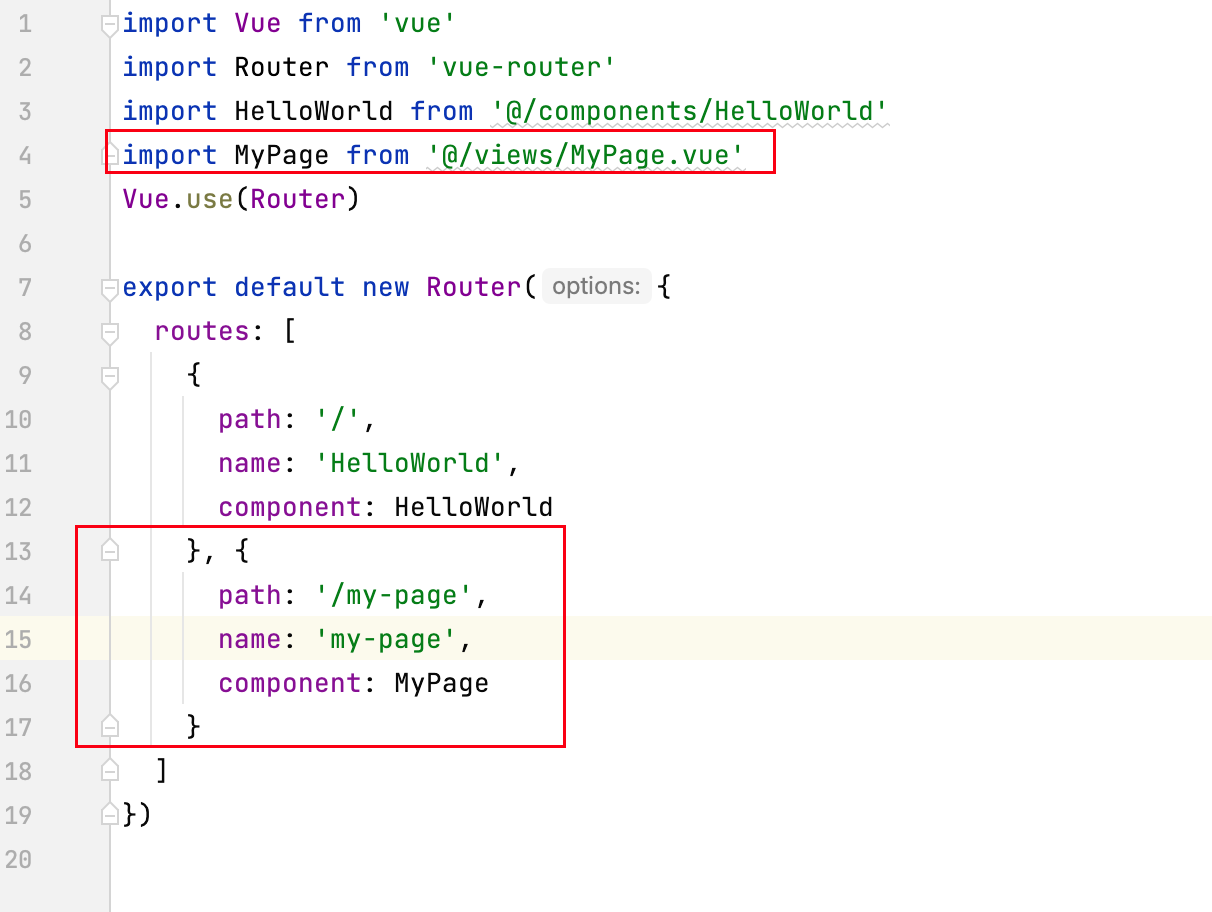Screen dimensions: 1212x912
Task: Collapse the import block fold marker on line 1
Action: click(x=110, y=24)
